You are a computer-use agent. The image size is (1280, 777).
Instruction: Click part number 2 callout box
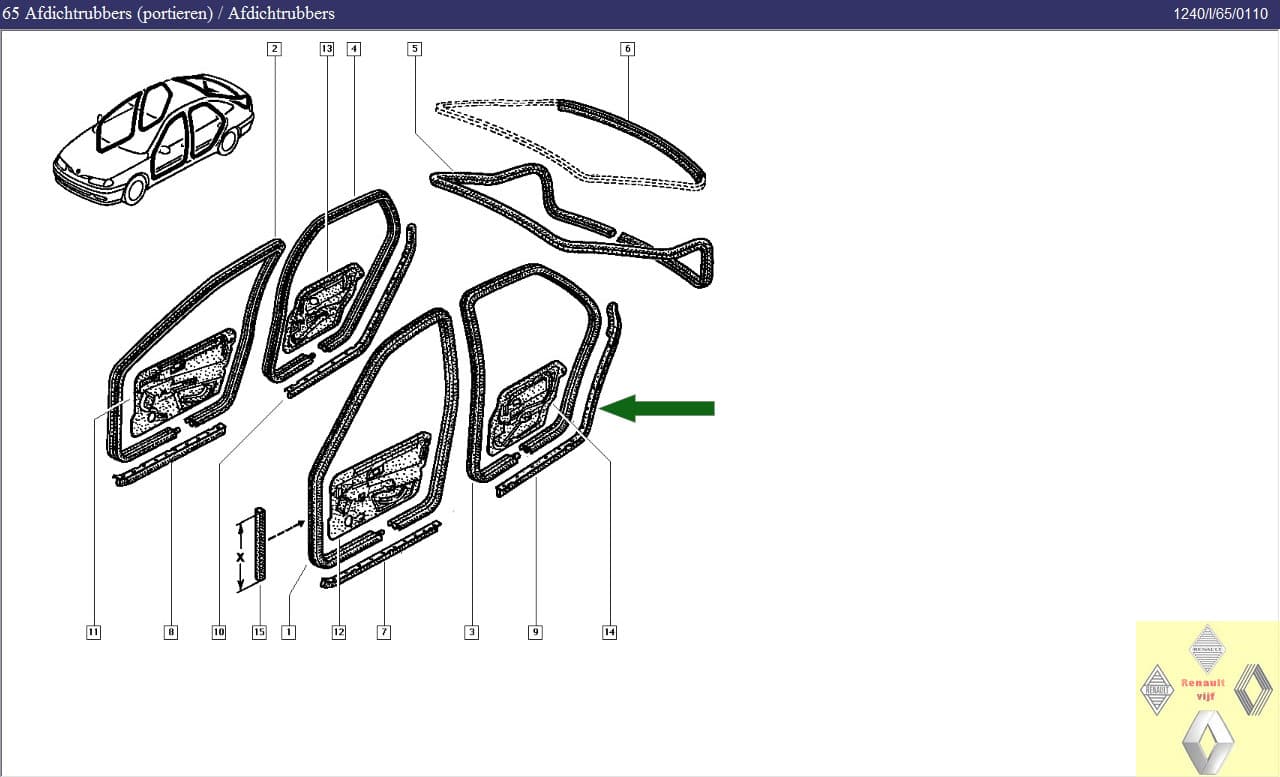click(x=274, y=48)
